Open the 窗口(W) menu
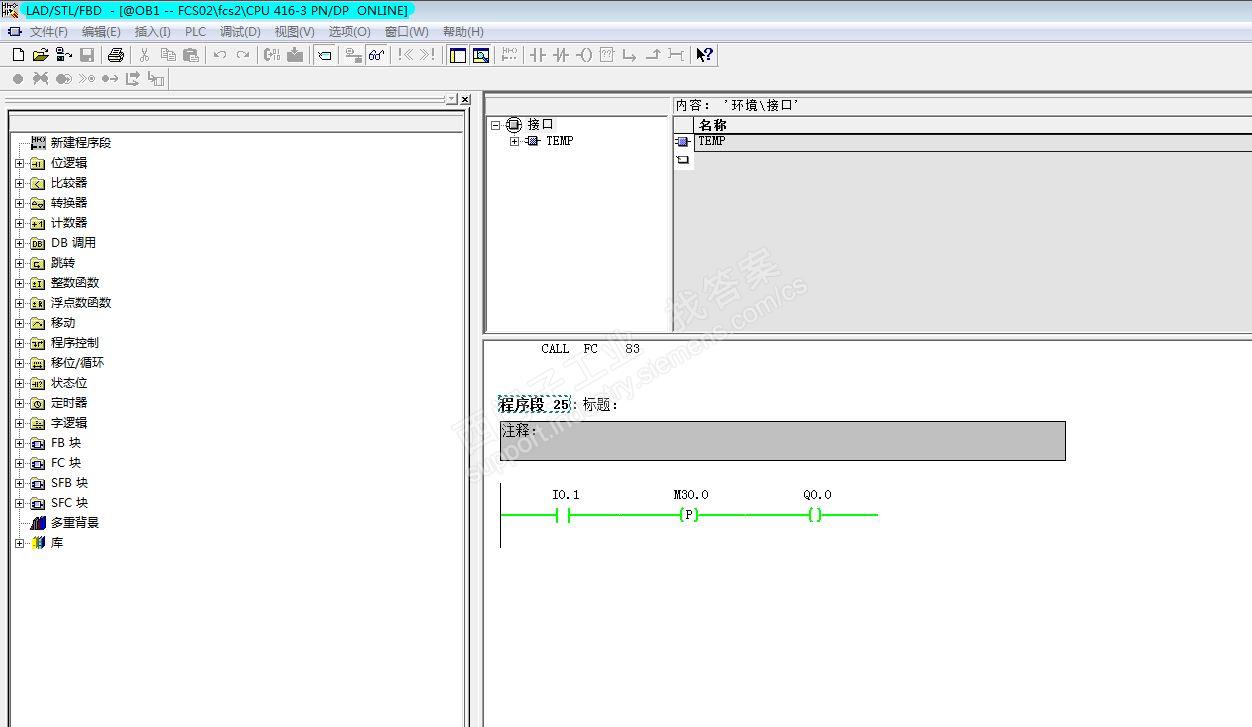1252x727 pixels. (x=406, y=32)
